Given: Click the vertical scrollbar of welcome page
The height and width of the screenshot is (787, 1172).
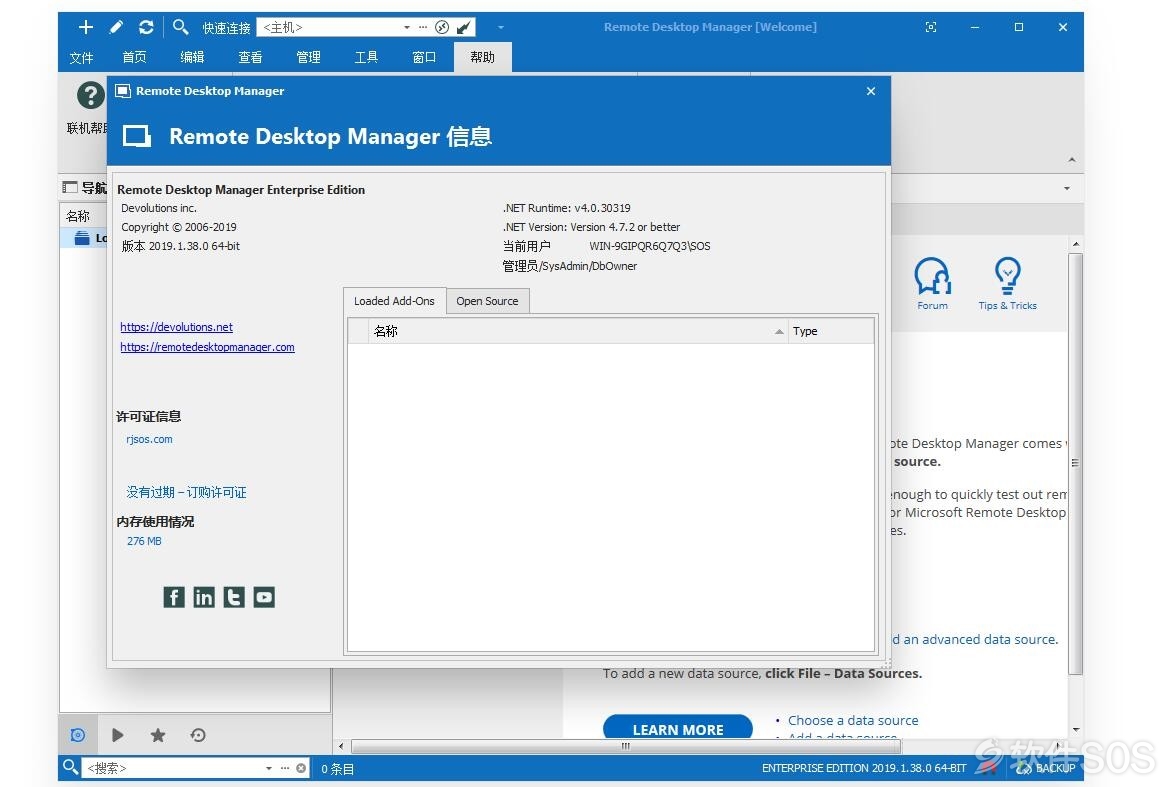Looking at the screenshot, I should click(x=1076, y=463).
